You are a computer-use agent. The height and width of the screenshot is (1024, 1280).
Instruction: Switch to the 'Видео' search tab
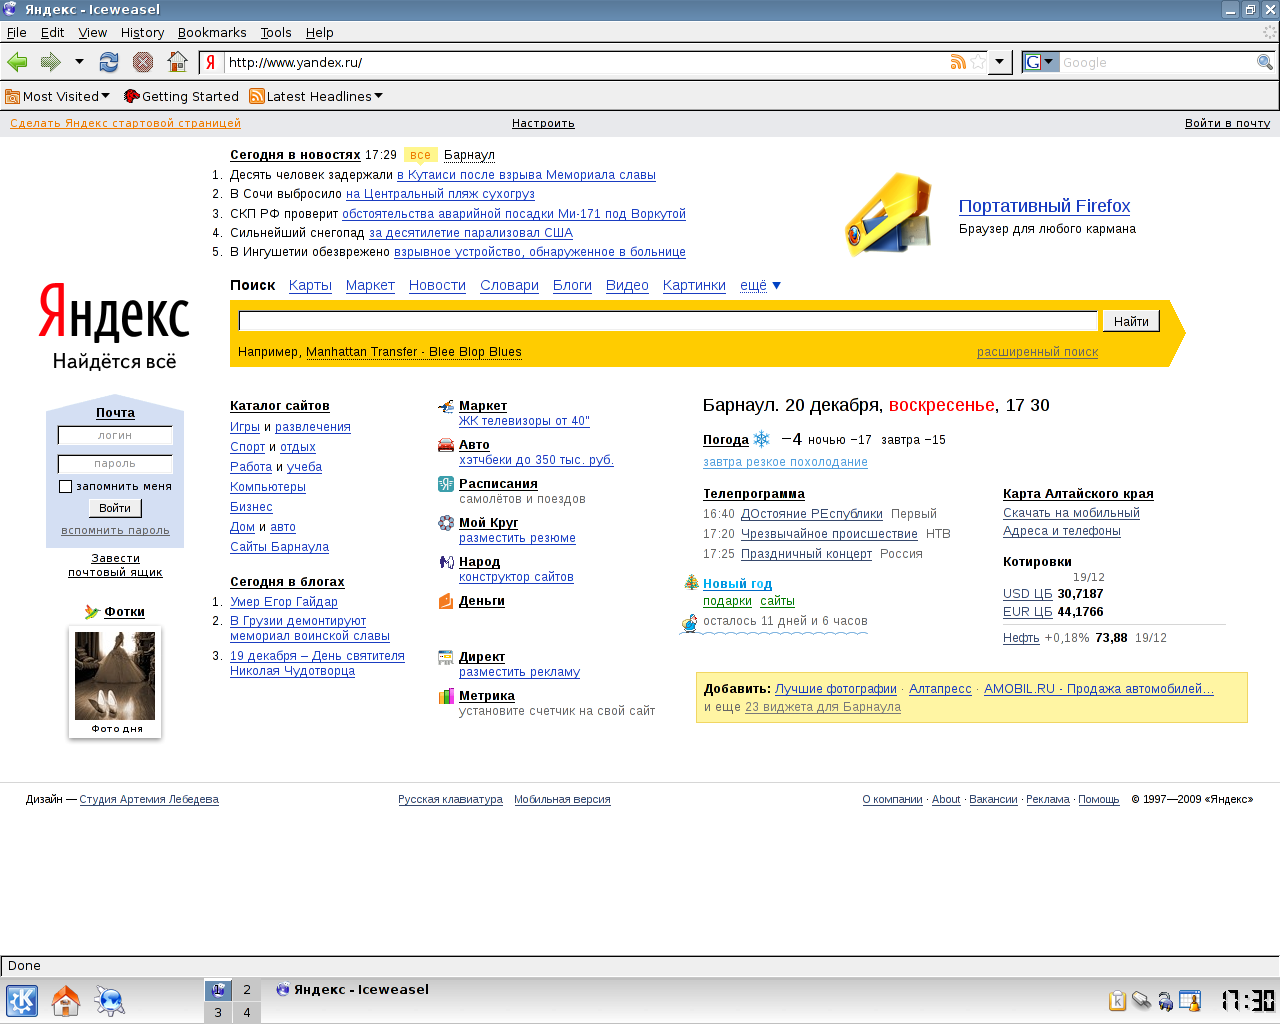(x=627, y=285)
